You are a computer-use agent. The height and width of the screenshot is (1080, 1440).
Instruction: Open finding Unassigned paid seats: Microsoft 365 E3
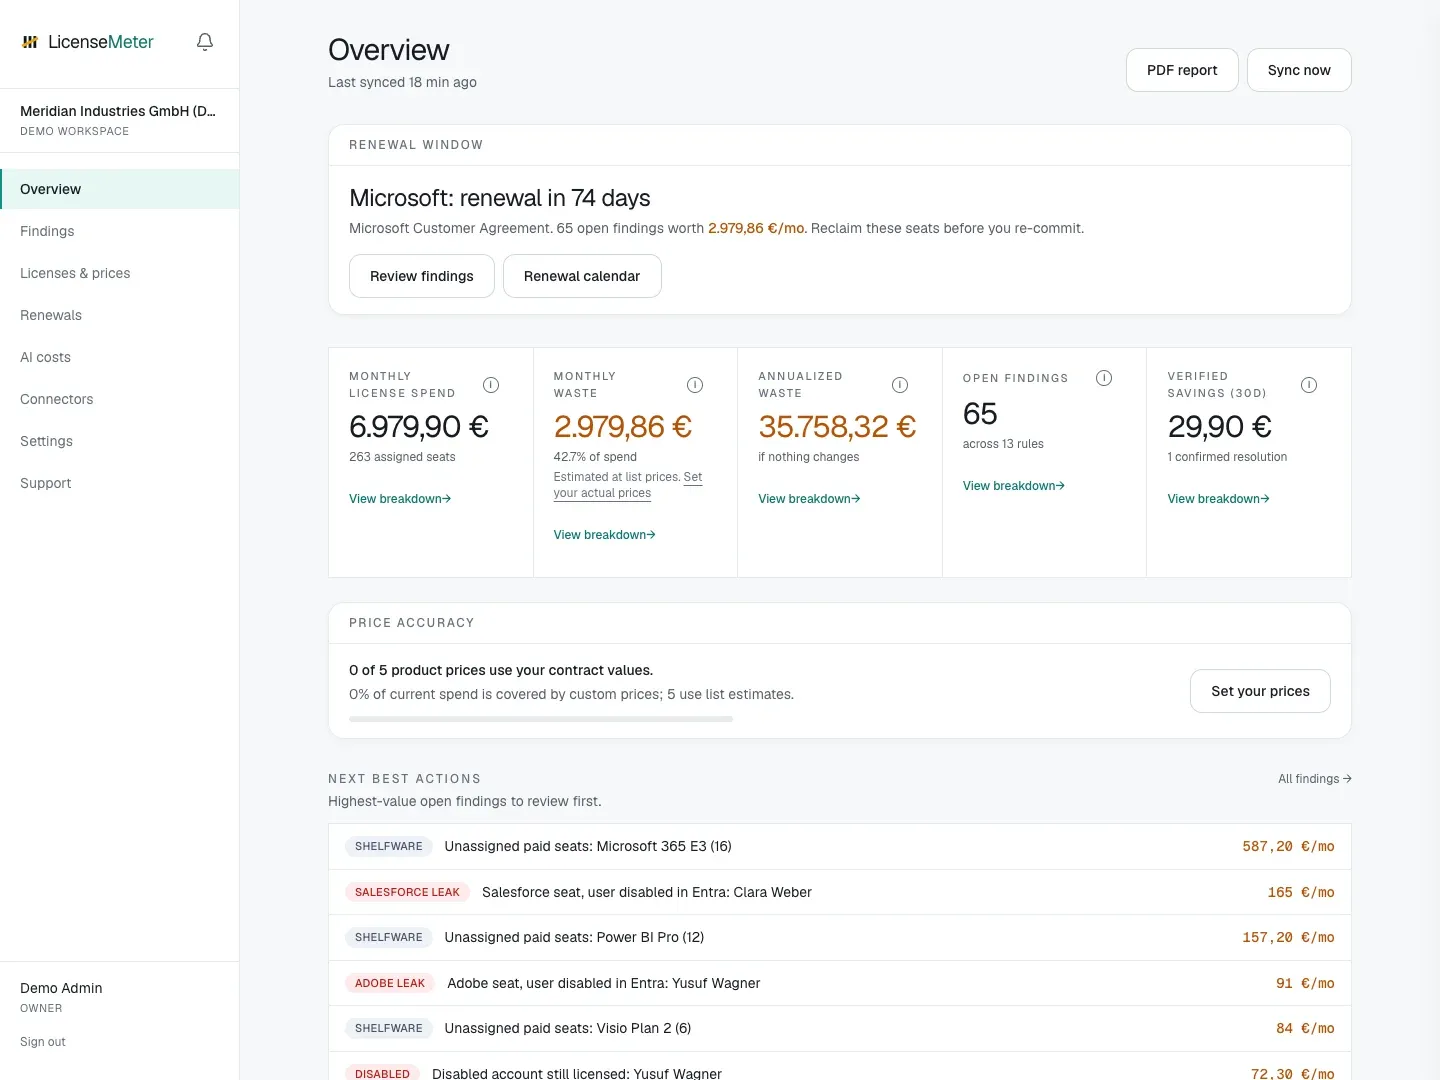click(840, 846)
